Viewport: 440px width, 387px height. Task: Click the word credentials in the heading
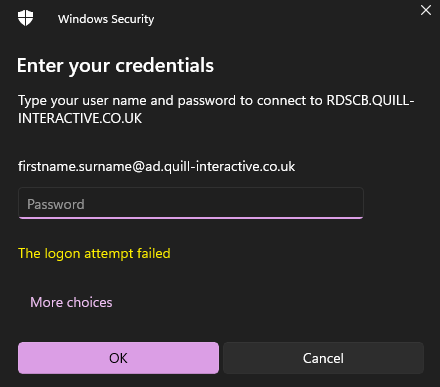pos(165,65)
